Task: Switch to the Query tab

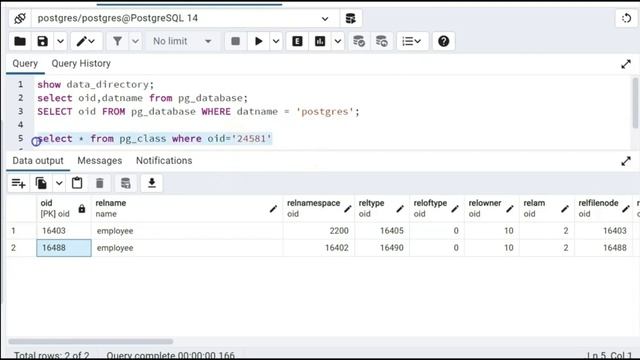Action: click(x=25, y=64)
